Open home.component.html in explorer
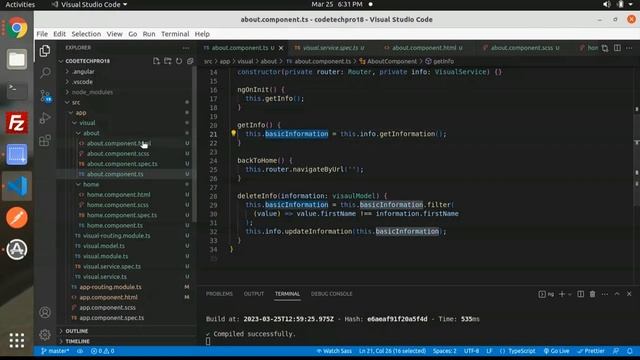640x360 pixels. point(118,194)
